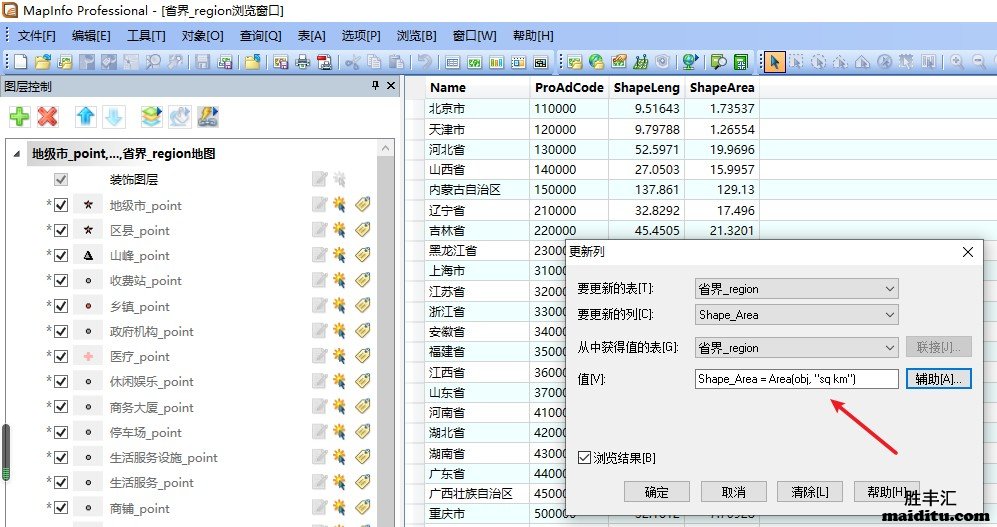Open the 查询[Q] menu
Viewport: 997px width, 527px height.
tap(260, 36)
